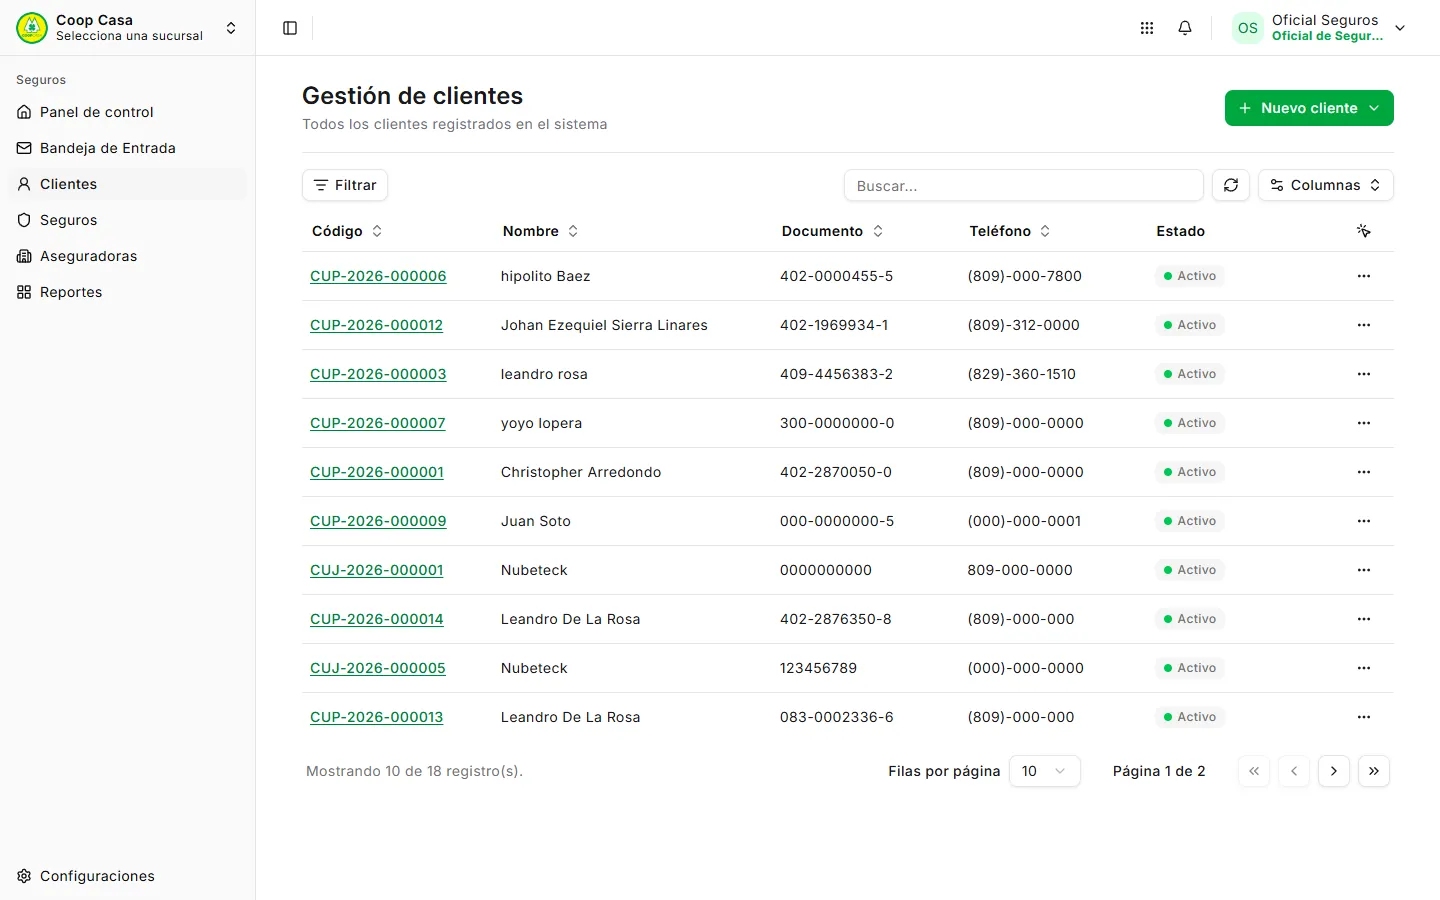
Task: Open row actions for CUJ-2026-000005 Nubeteck
Action: pyautogui.click(x=1364, y=668)
